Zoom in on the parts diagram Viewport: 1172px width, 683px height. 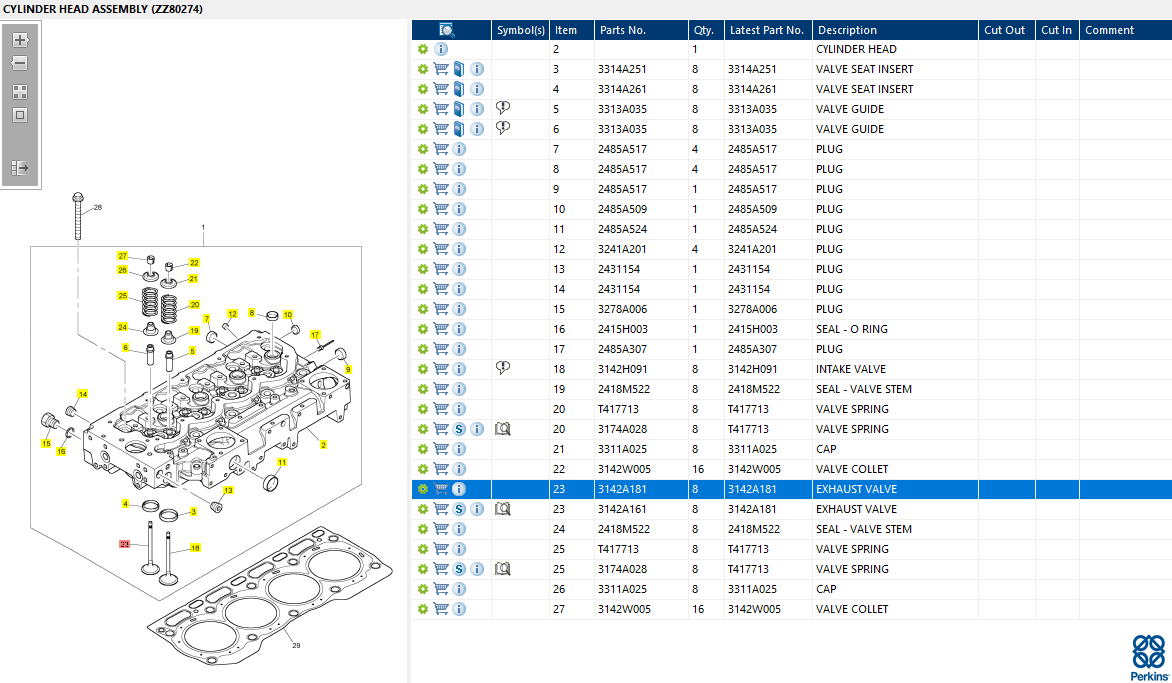click(x=20, y=40)
